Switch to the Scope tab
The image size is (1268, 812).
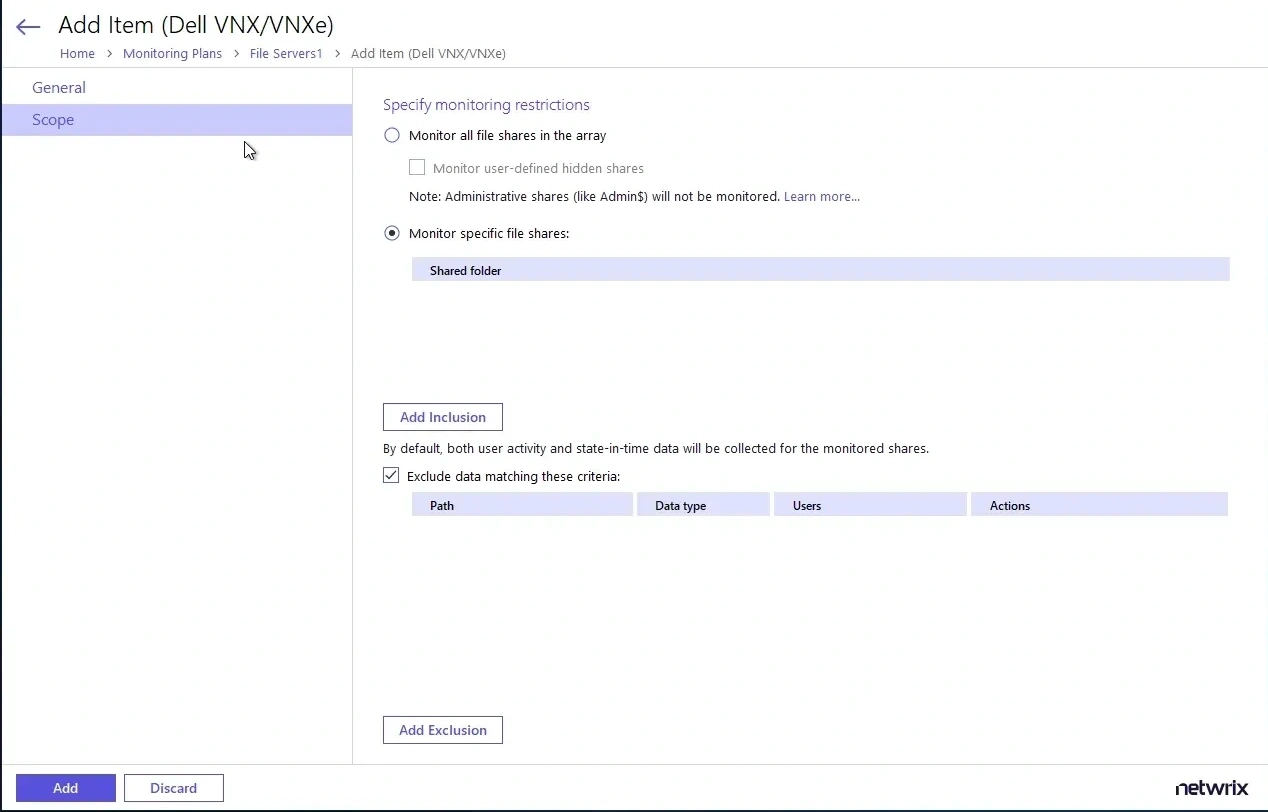53,120
